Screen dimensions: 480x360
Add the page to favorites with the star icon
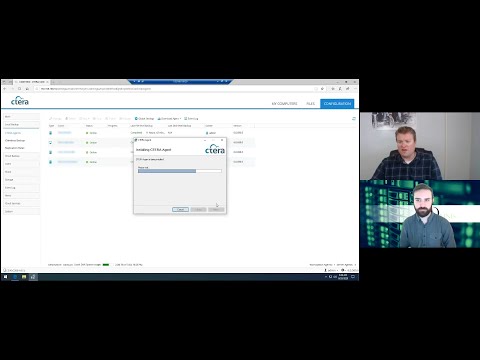click(322, 89)
